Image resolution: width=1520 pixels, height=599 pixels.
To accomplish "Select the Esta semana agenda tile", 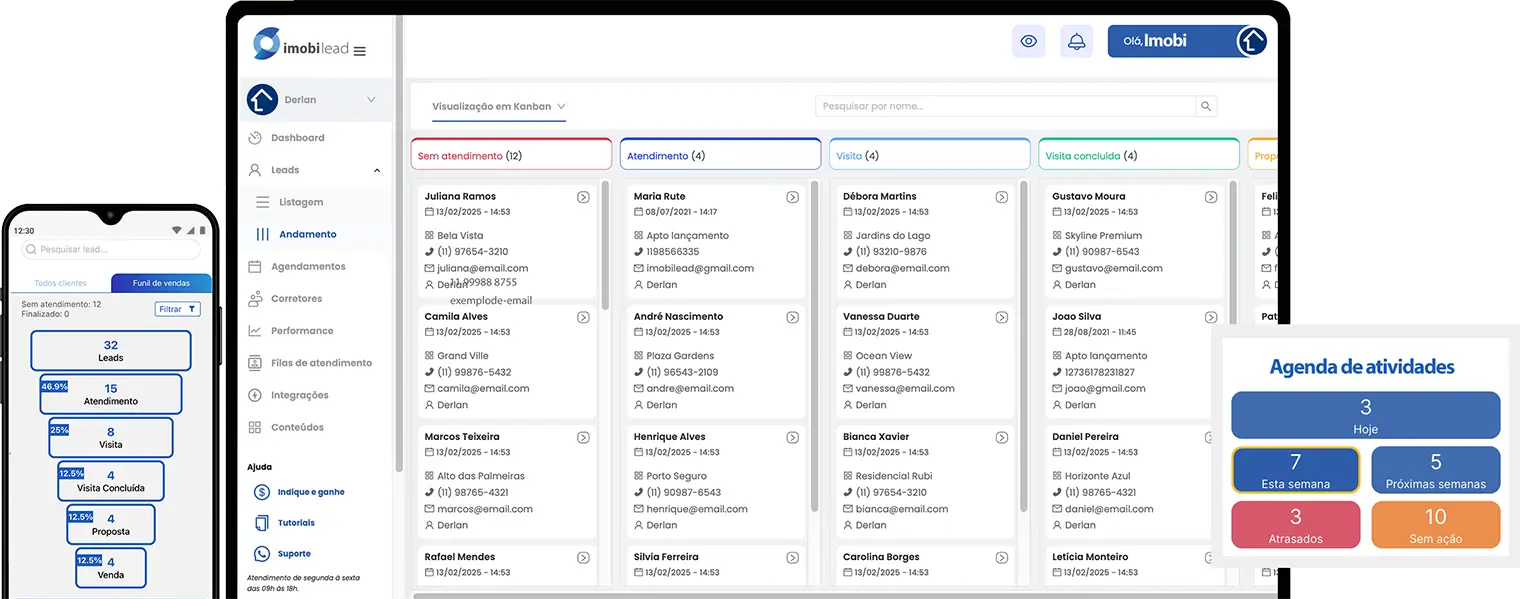I will 1295,470.
